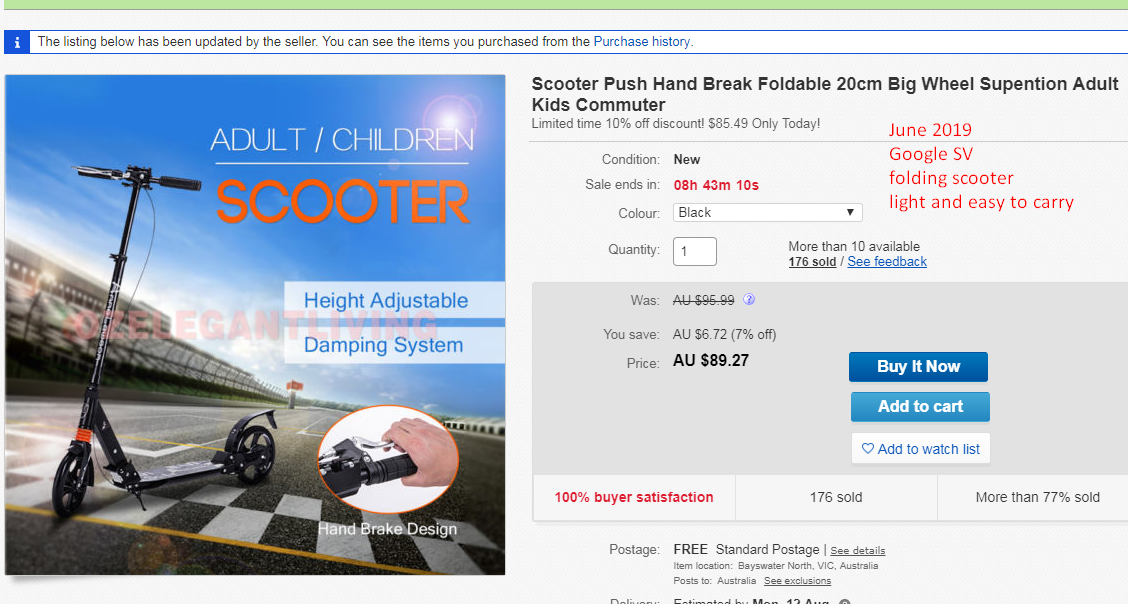Click the blue info icon in notice bar
This screenshot has height=604, width=1128.
(17, 42)
